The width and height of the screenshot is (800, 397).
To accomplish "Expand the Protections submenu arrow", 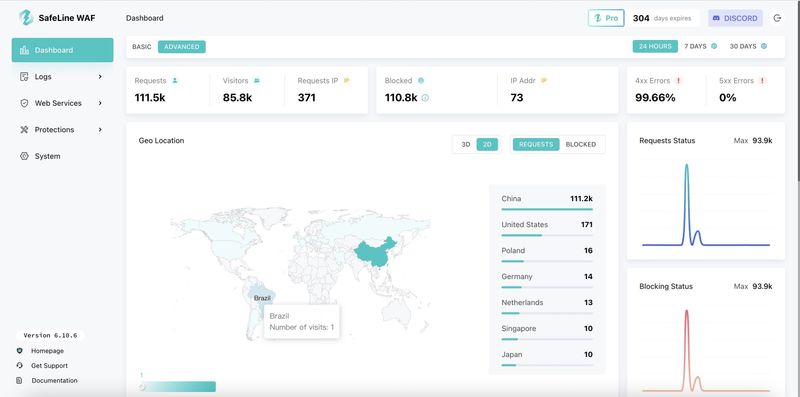I will pyautogui.click(x=100, y=130).
